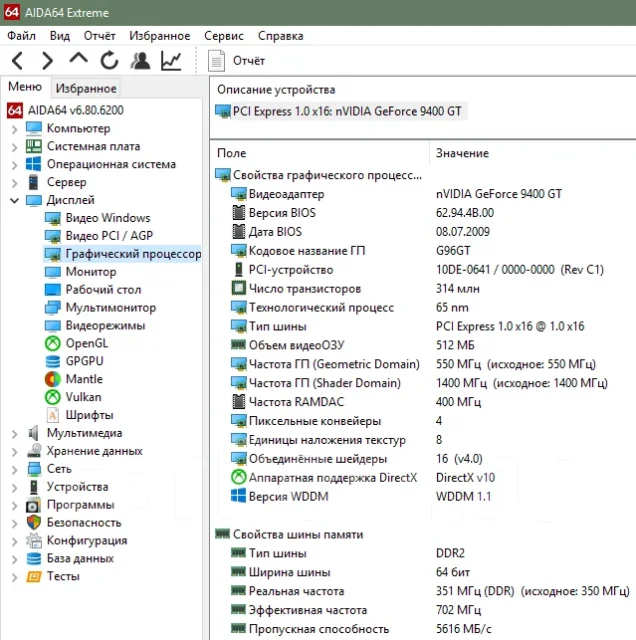Open the Сервис menu
Image resolution: width=636 pixels, height=640 pixels.
point(224,36)
